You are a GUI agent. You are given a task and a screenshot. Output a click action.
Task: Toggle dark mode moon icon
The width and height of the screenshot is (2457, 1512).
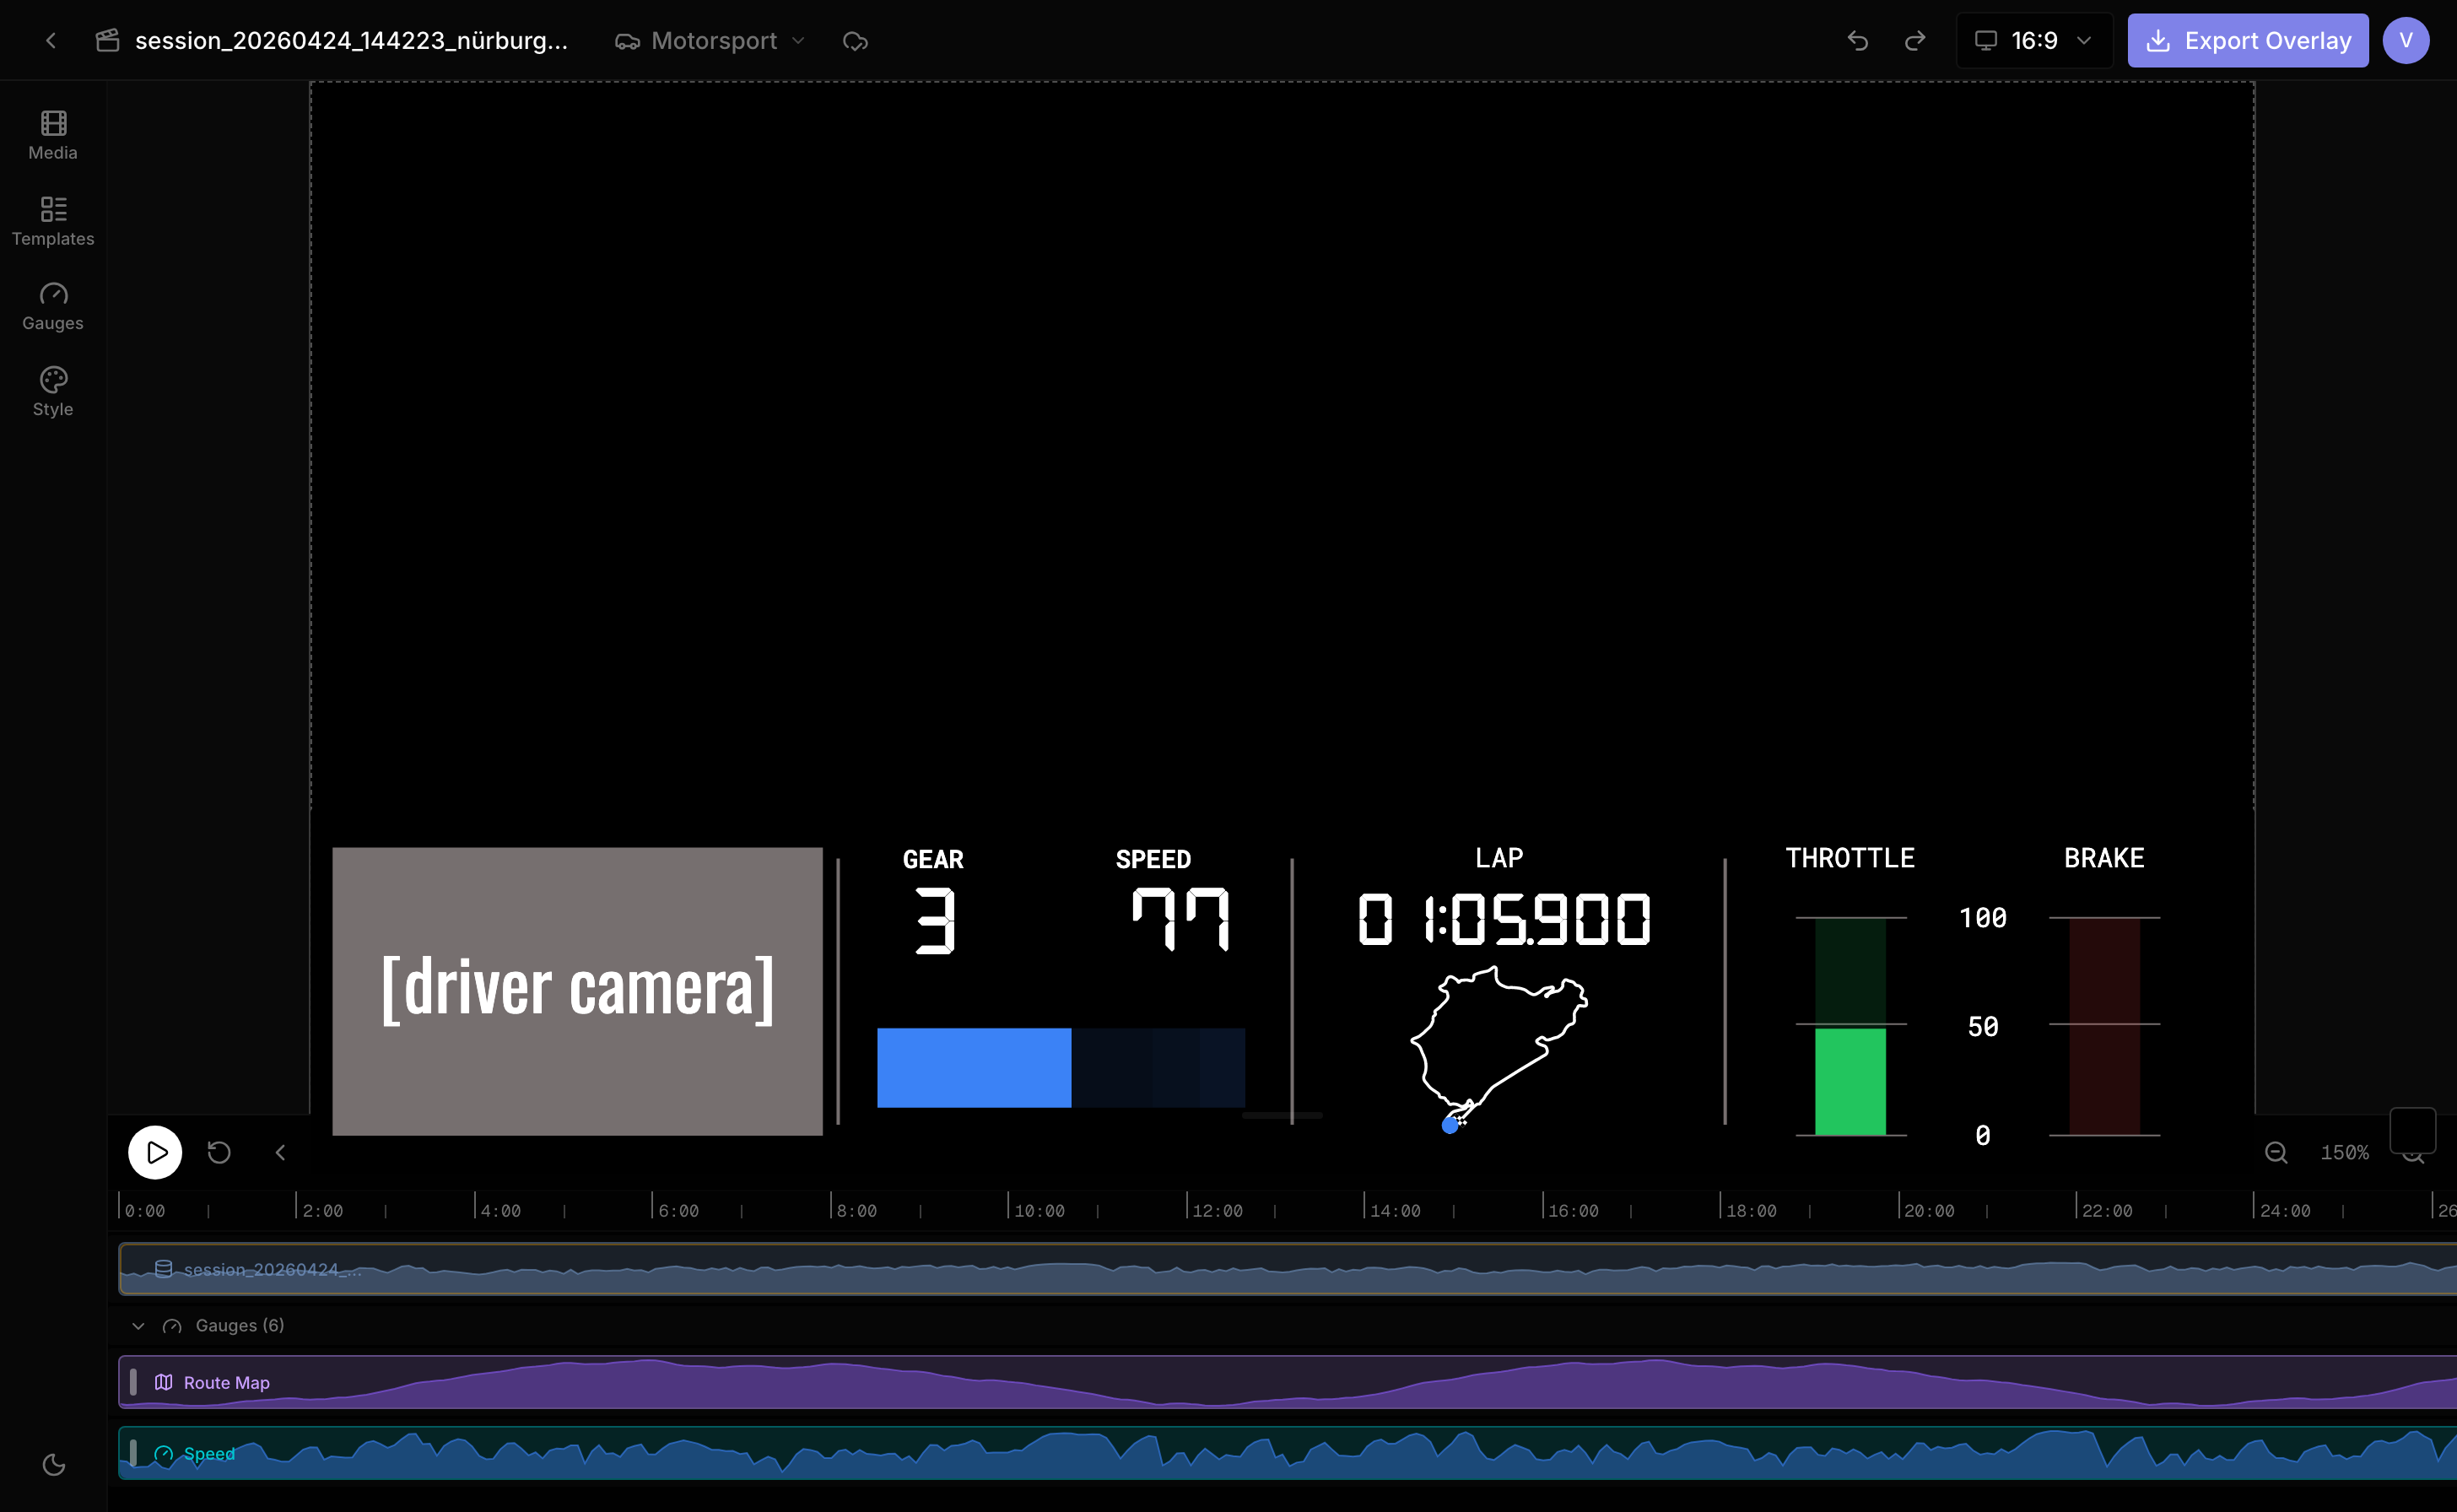pos(54,1465)
